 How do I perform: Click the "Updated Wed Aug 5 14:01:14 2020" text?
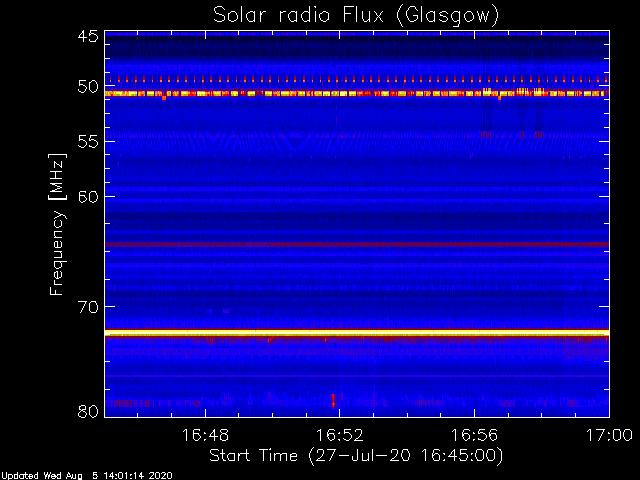coord(87,476)
